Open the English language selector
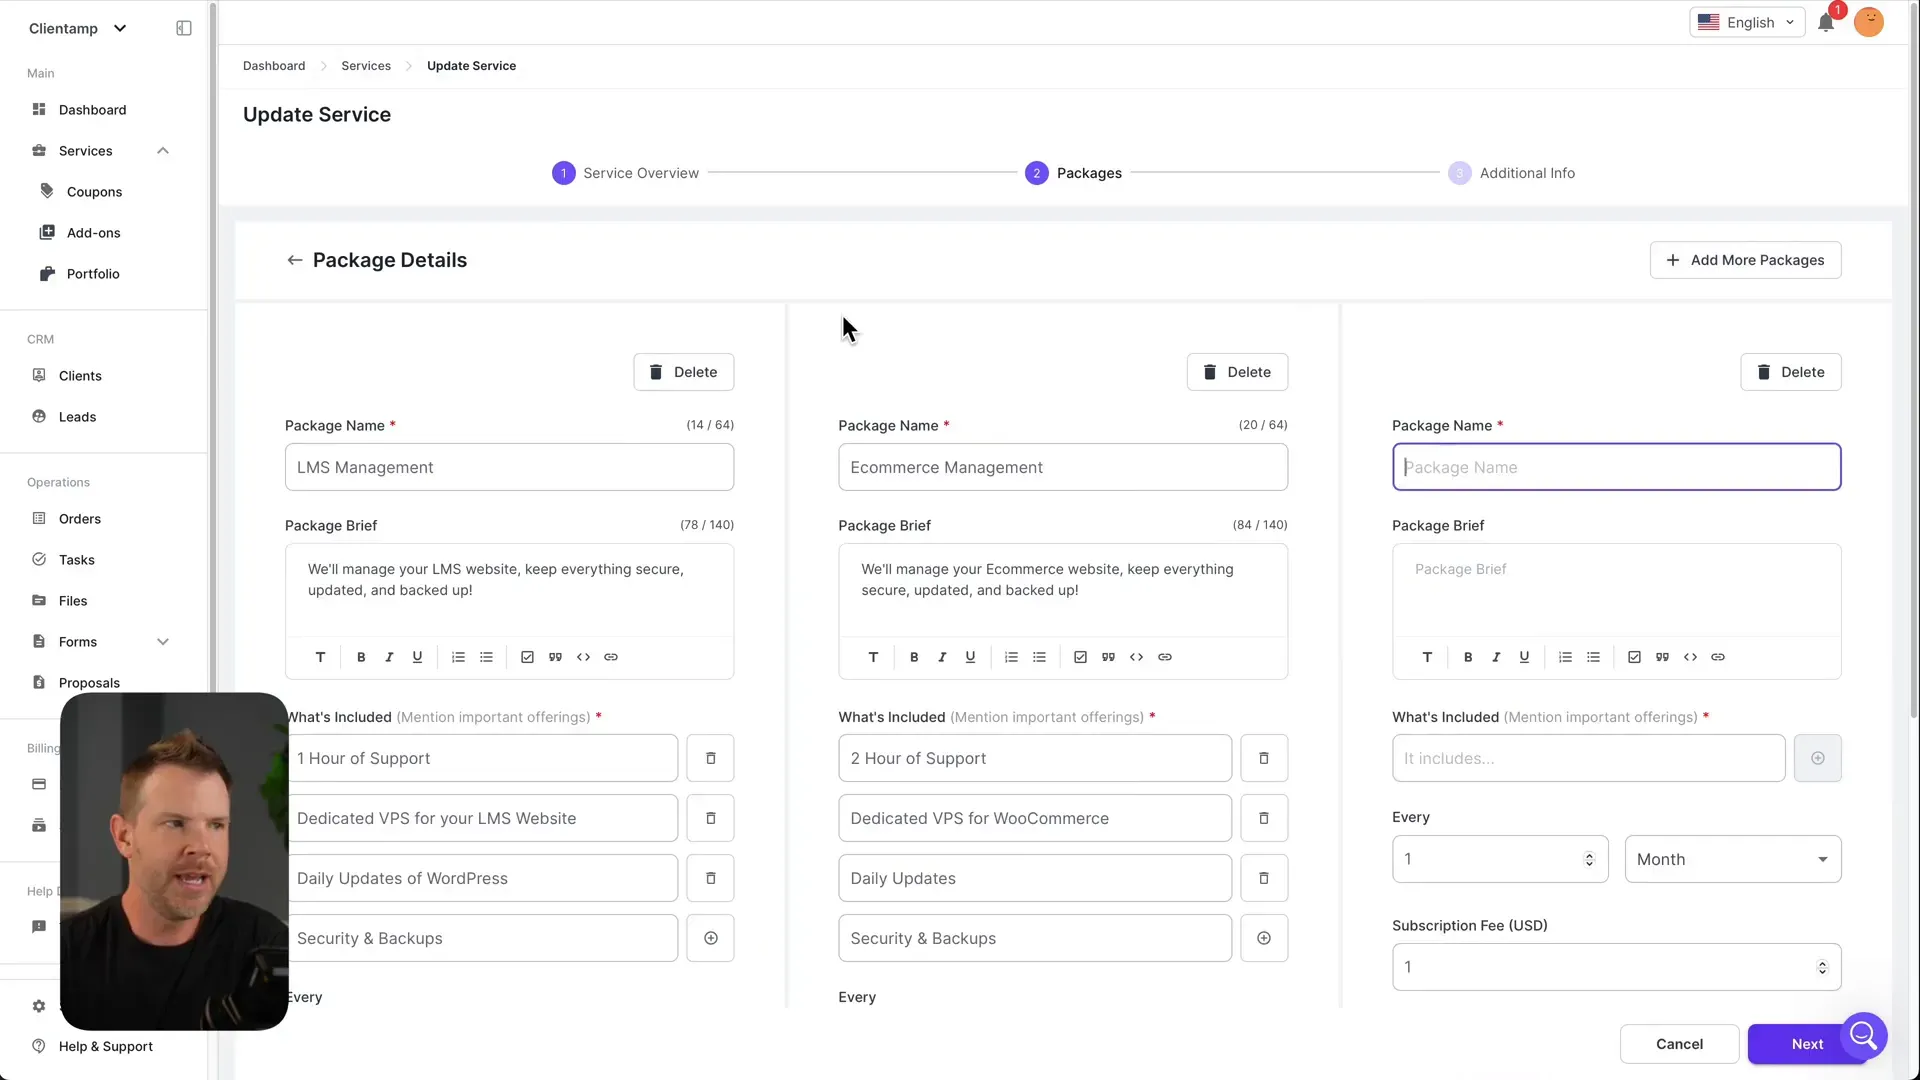This screenshot has height=1080, width=1920. tap(1746, 22)
